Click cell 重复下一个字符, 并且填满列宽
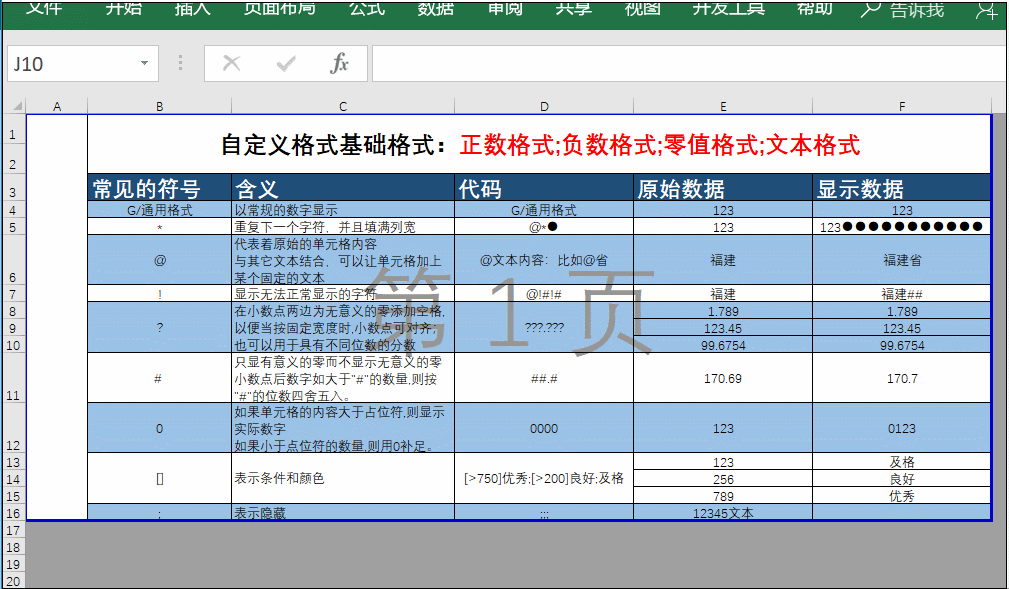Viewport: 1009px width, 589px height. pos(343,227)
